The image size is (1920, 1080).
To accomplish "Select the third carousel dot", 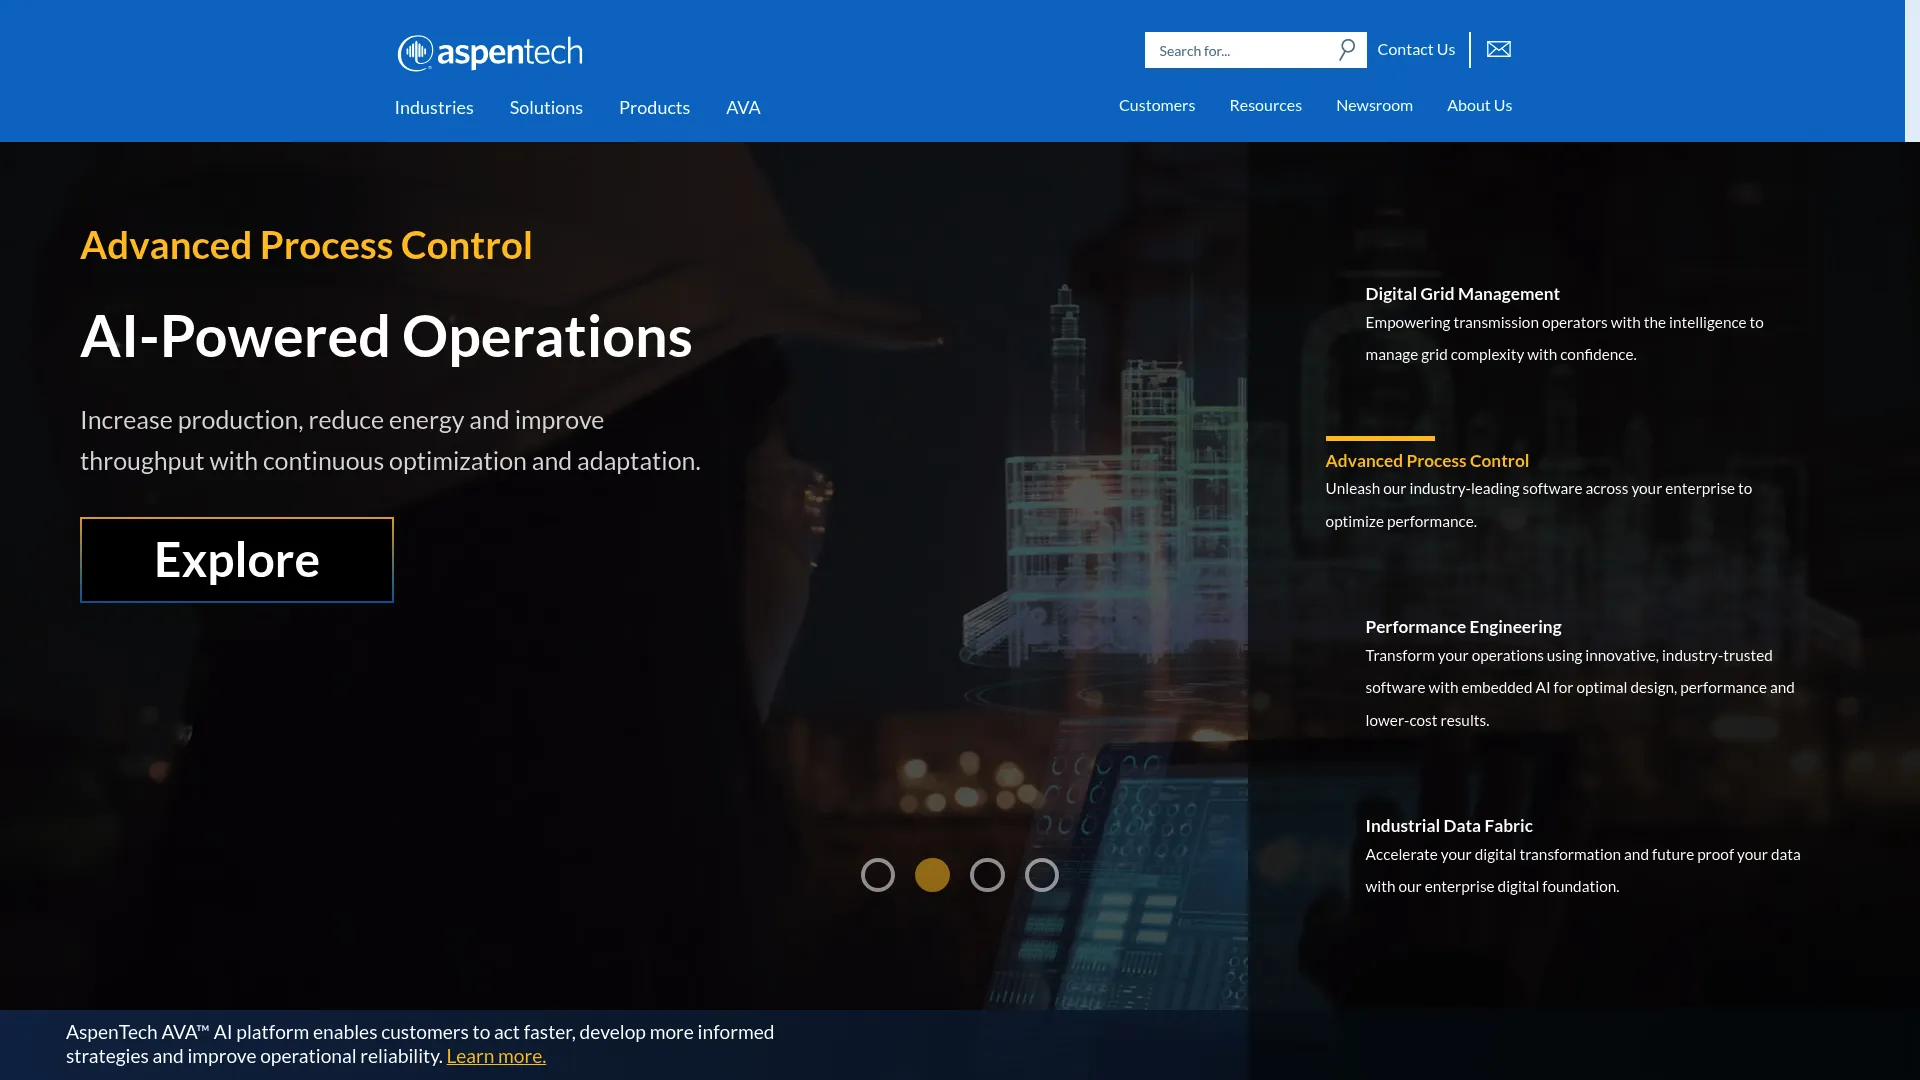I will coord(987,875).
